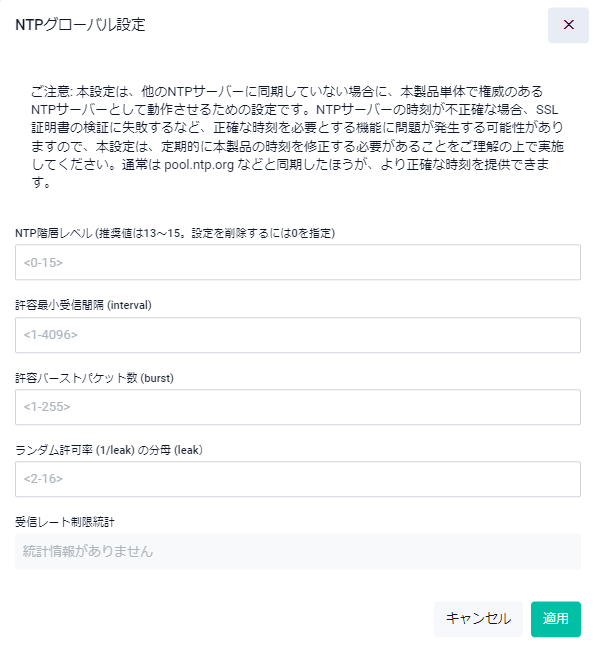Click the NTP階層レベル label text

[x=175, y=233]
